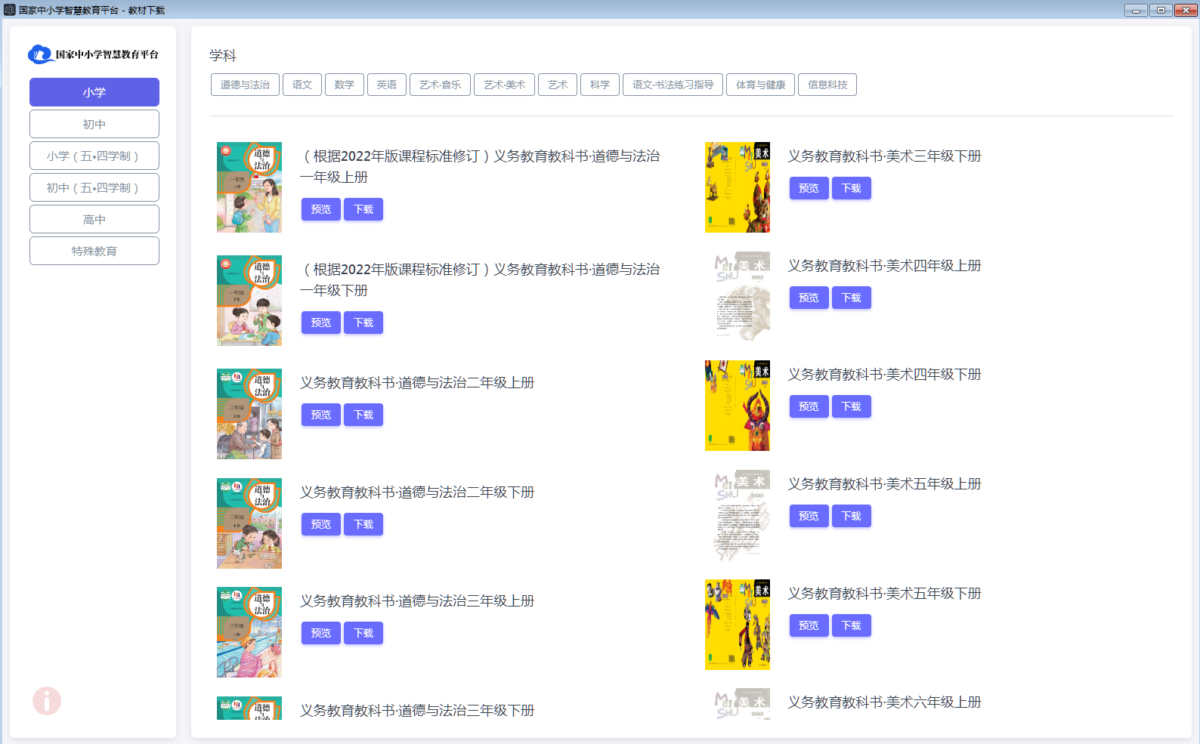Viewport: 1200px width, 744px height.
Task: Click the 国家中小学智慧教育平台 logo
Action: click(93, 54)
